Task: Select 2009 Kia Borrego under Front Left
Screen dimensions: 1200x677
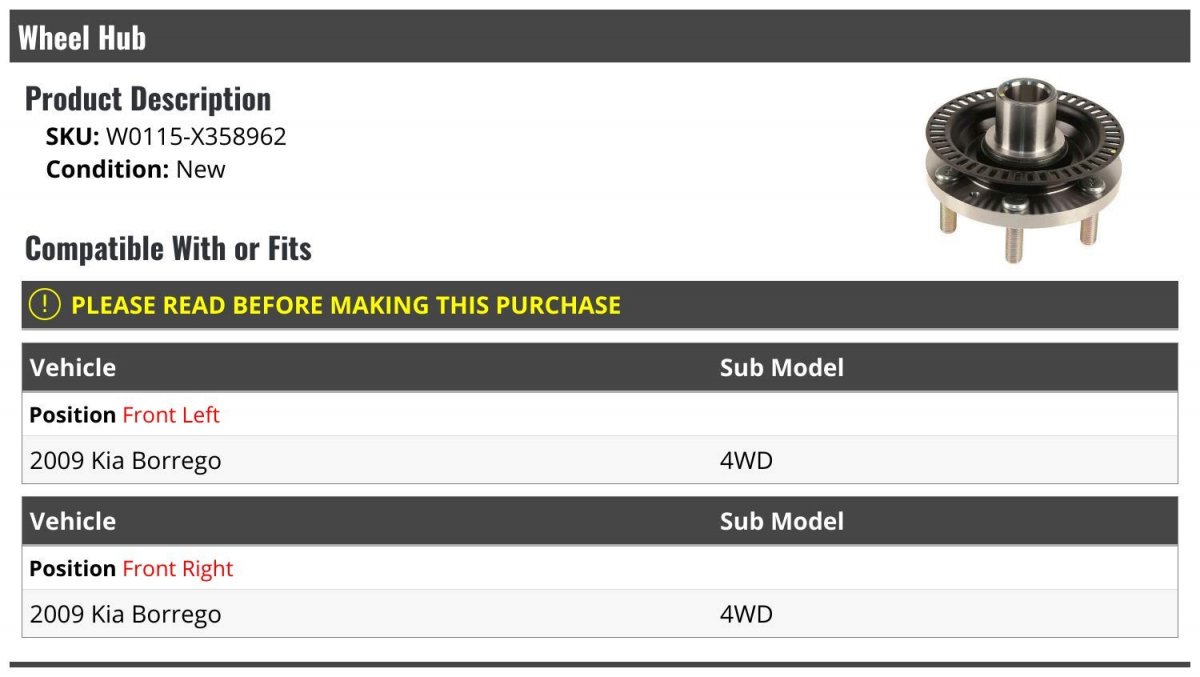Action: (x=126, y=461)
